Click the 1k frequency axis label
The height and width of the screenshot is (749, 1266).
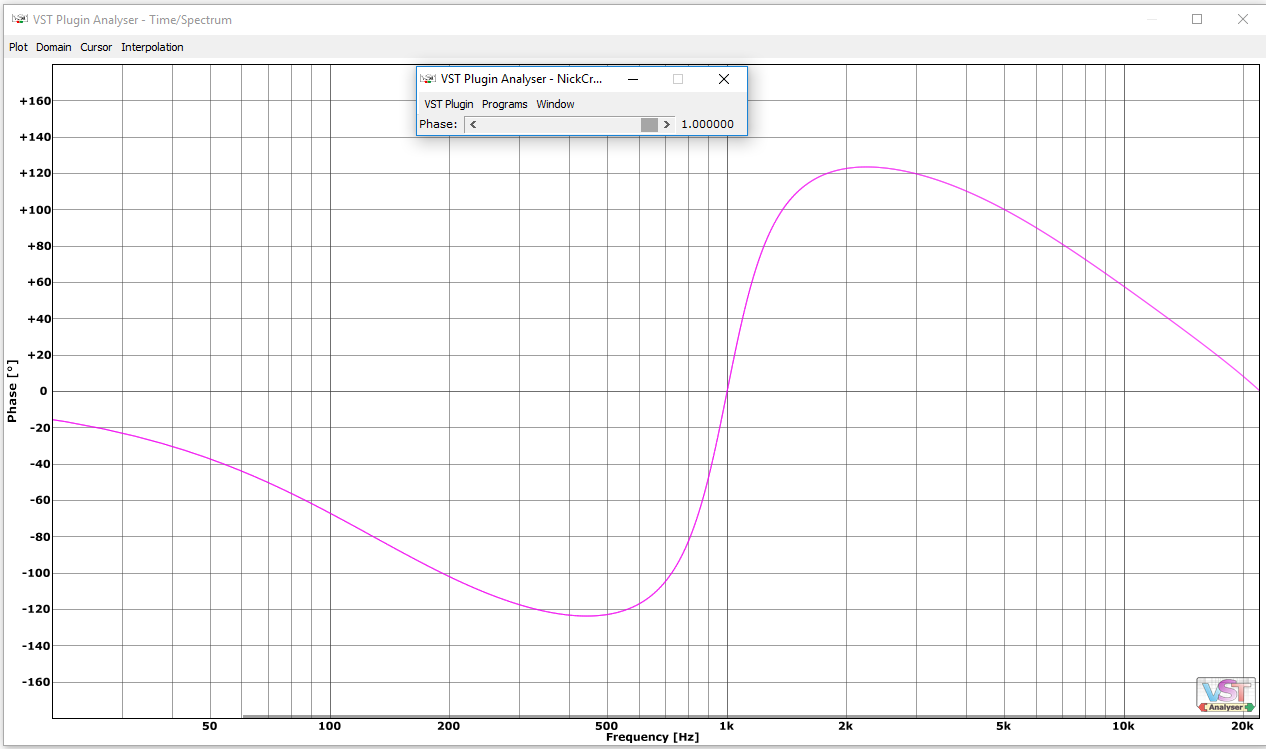pos(727,726)
